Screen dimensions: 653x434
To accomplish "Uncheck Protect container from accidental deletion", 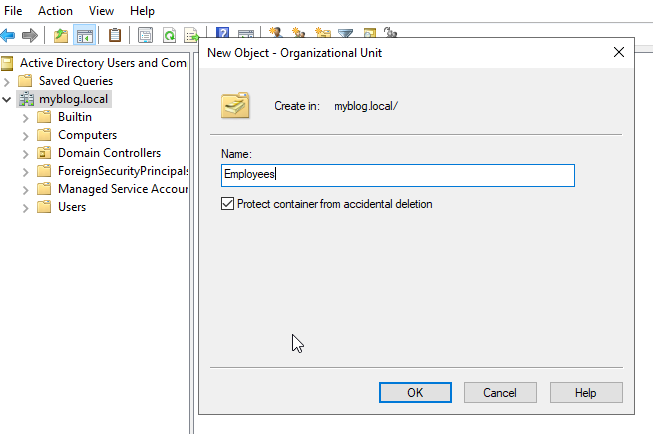I will pyautogui.click(x=228, y=204).
